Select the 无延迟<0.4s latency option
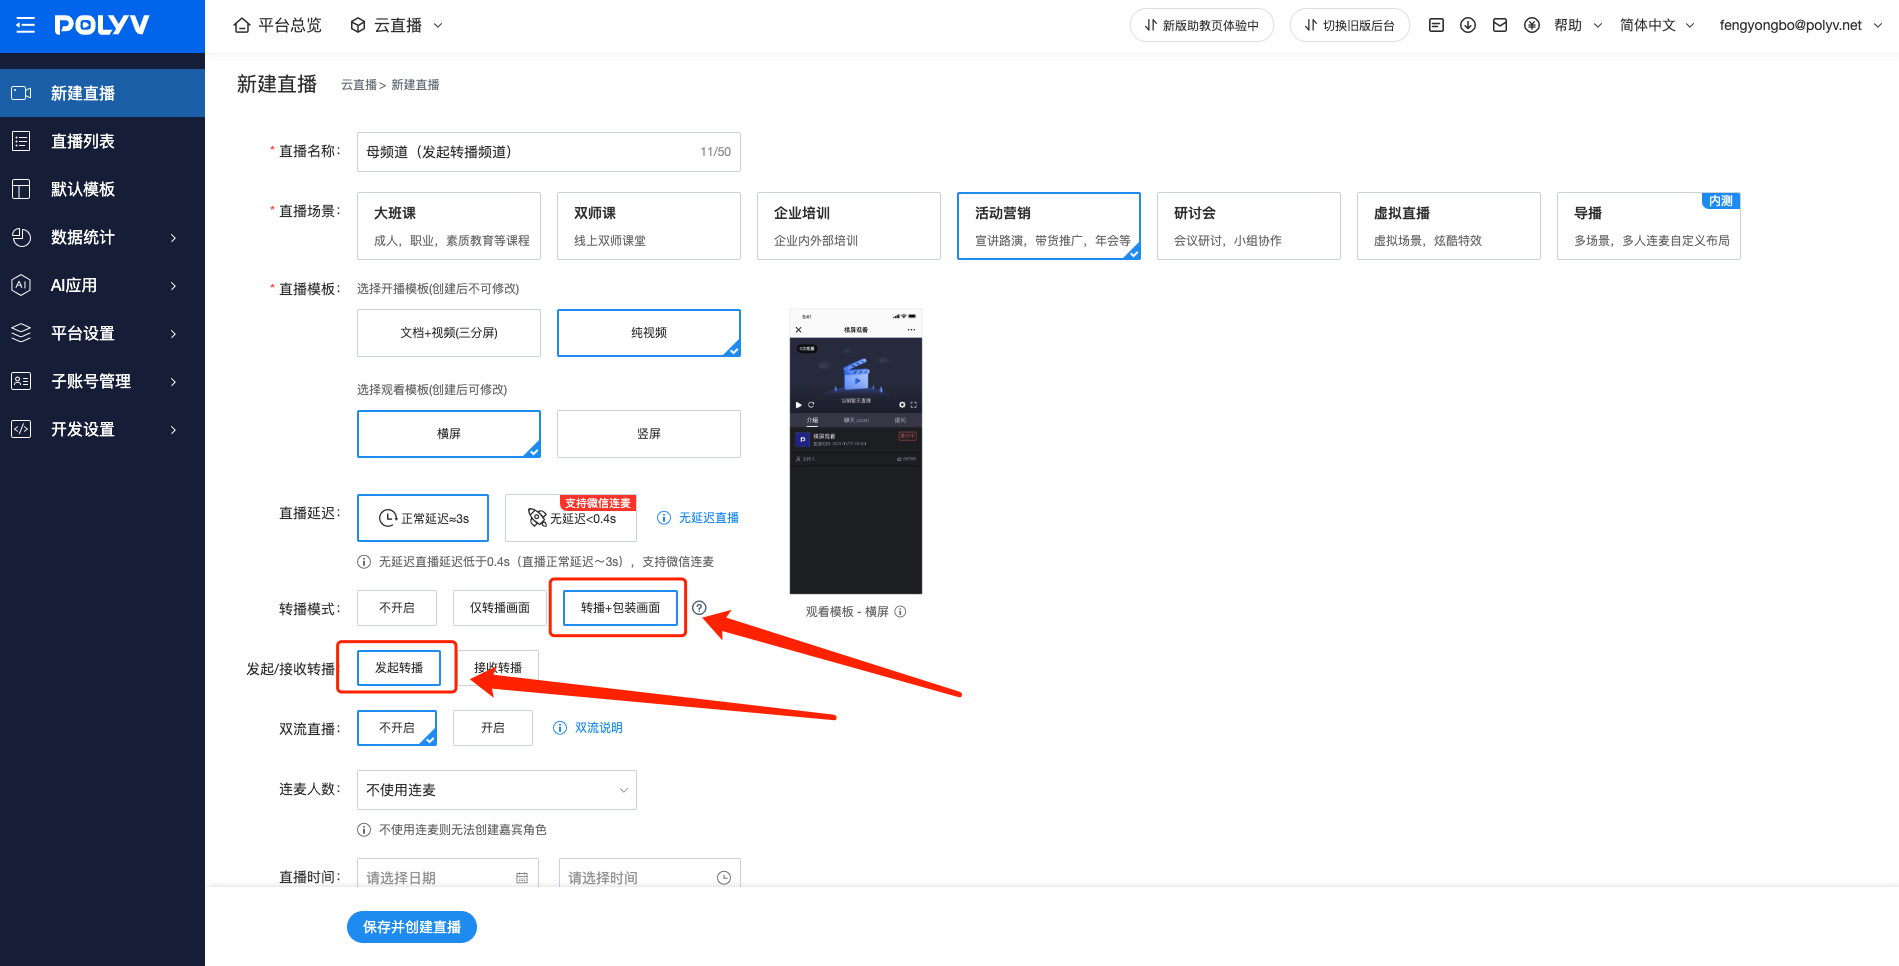1899x966 pixels. click(571, 518)
